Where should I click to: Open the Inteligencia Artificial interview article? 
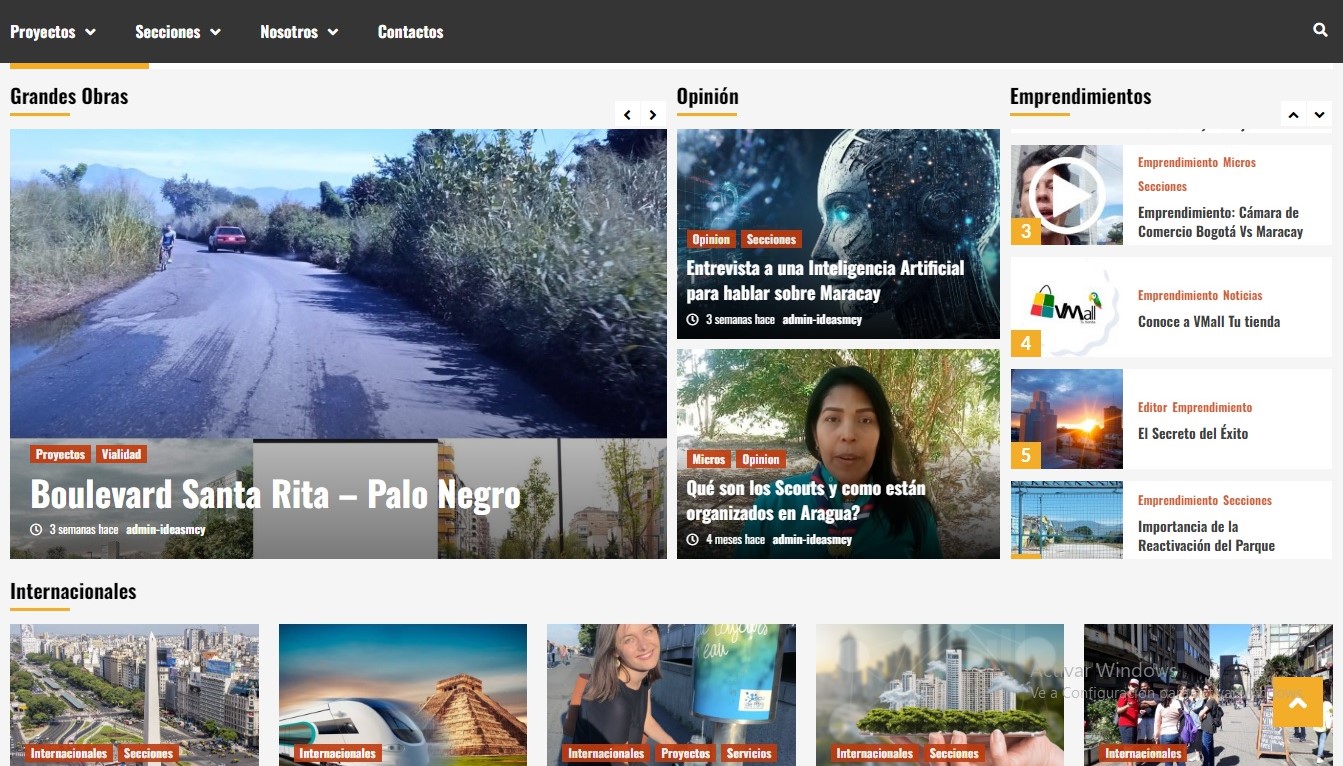(x=825, y=280)
